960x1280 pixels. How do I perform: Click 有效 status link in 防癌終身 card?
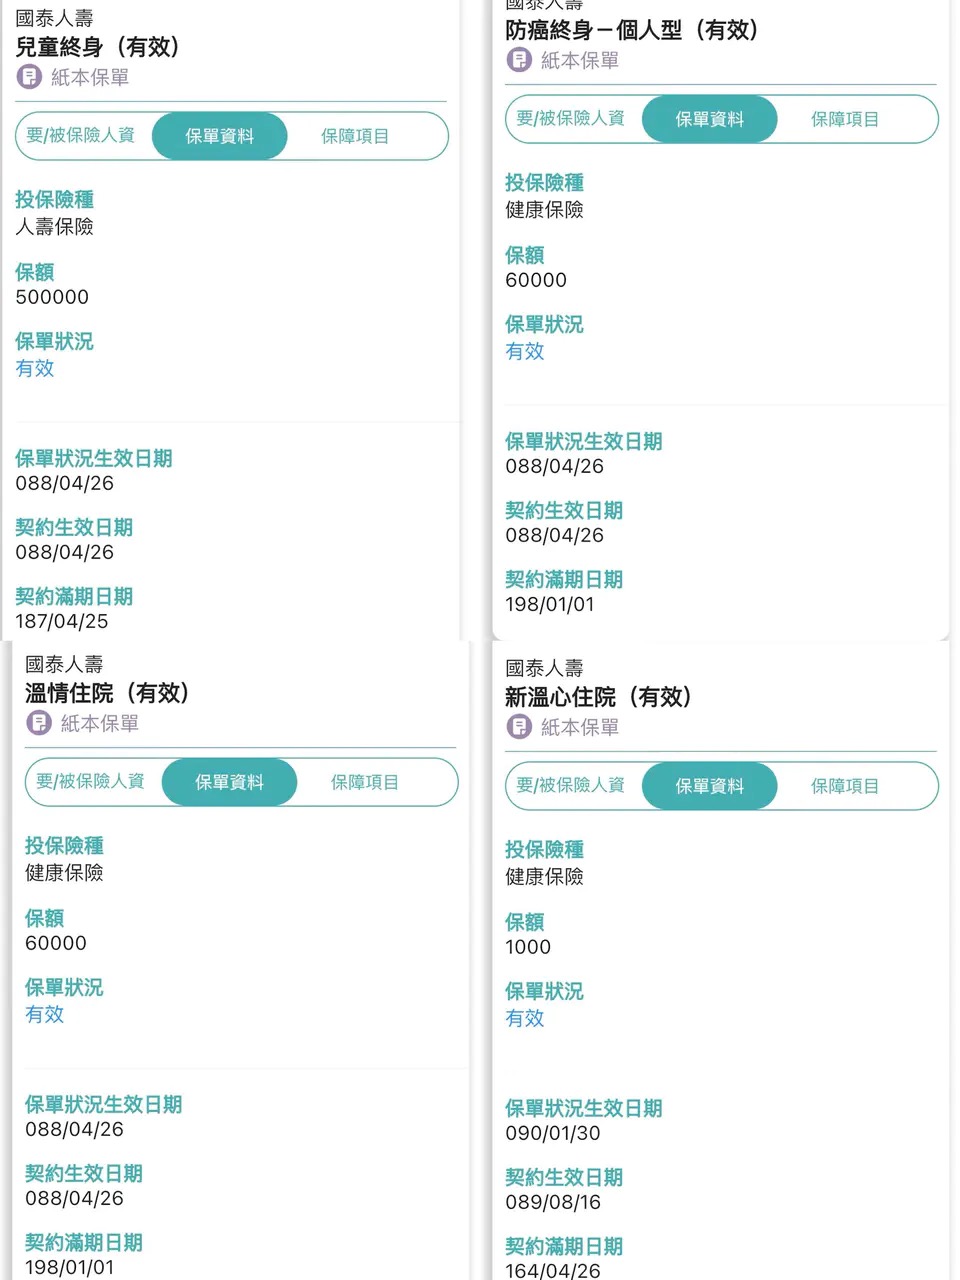(525, 351)
